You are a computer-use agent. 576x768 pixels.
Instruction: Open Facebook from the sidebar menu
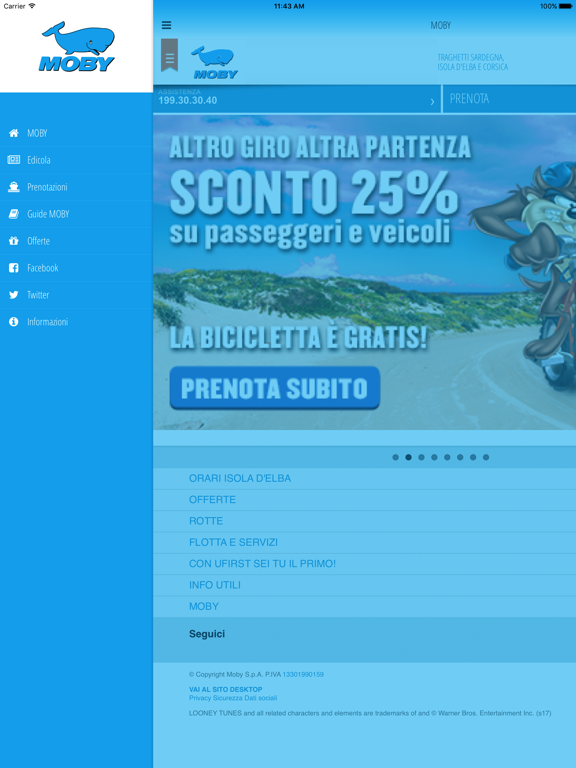(x=76, y=267)
